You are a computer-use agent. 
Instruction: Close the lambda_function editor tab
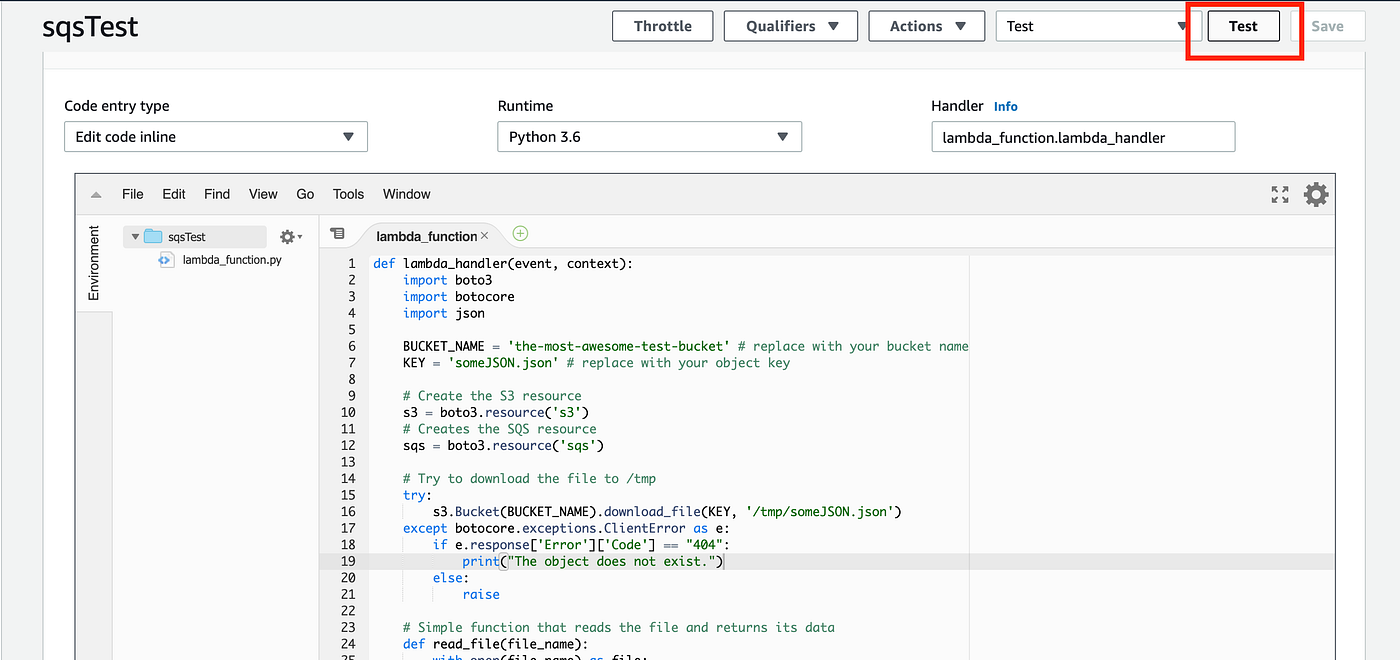pos(485,236)
